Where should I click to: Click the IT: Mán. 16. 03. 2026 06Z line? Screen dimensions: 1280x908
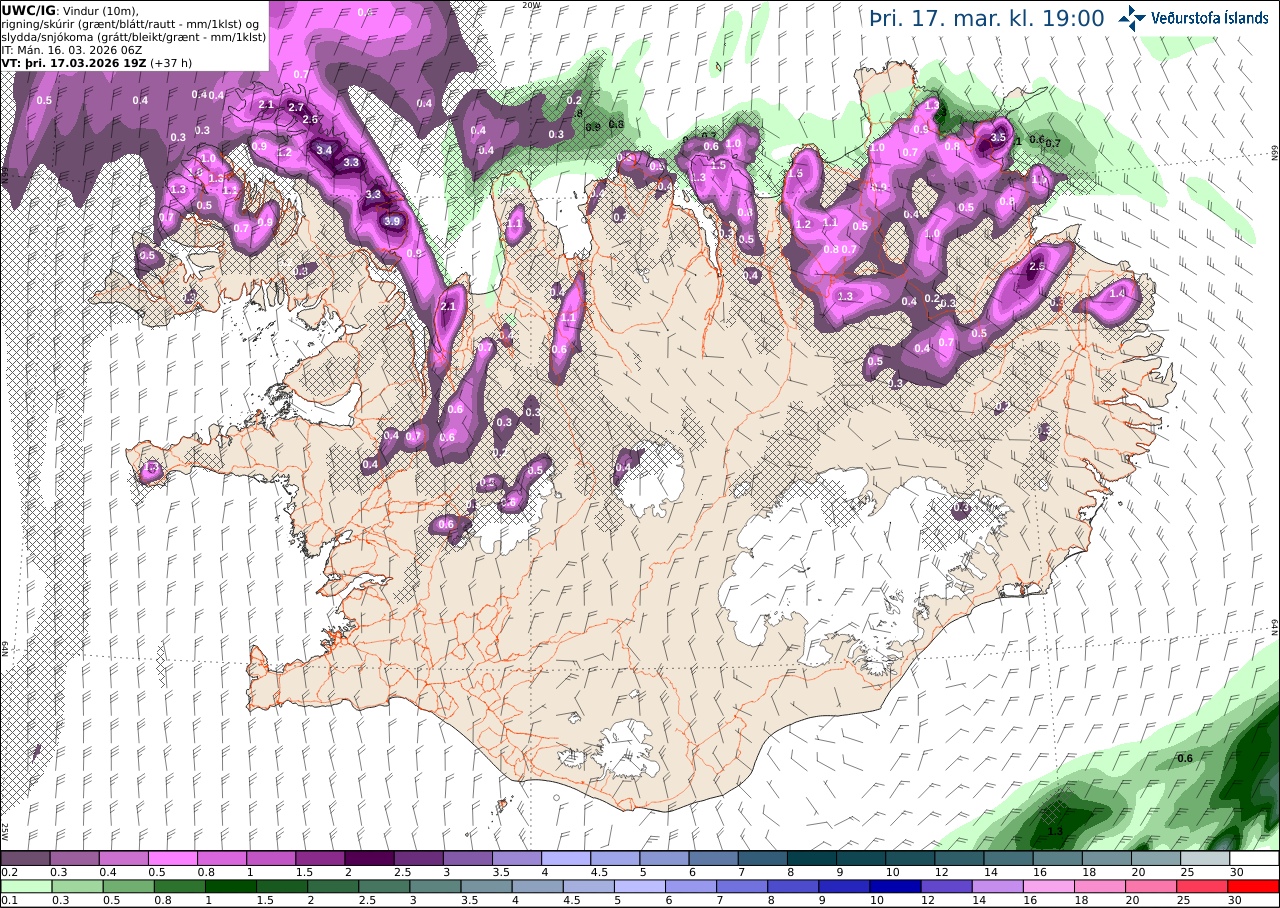pyautogui.click(x=72, y=49)
